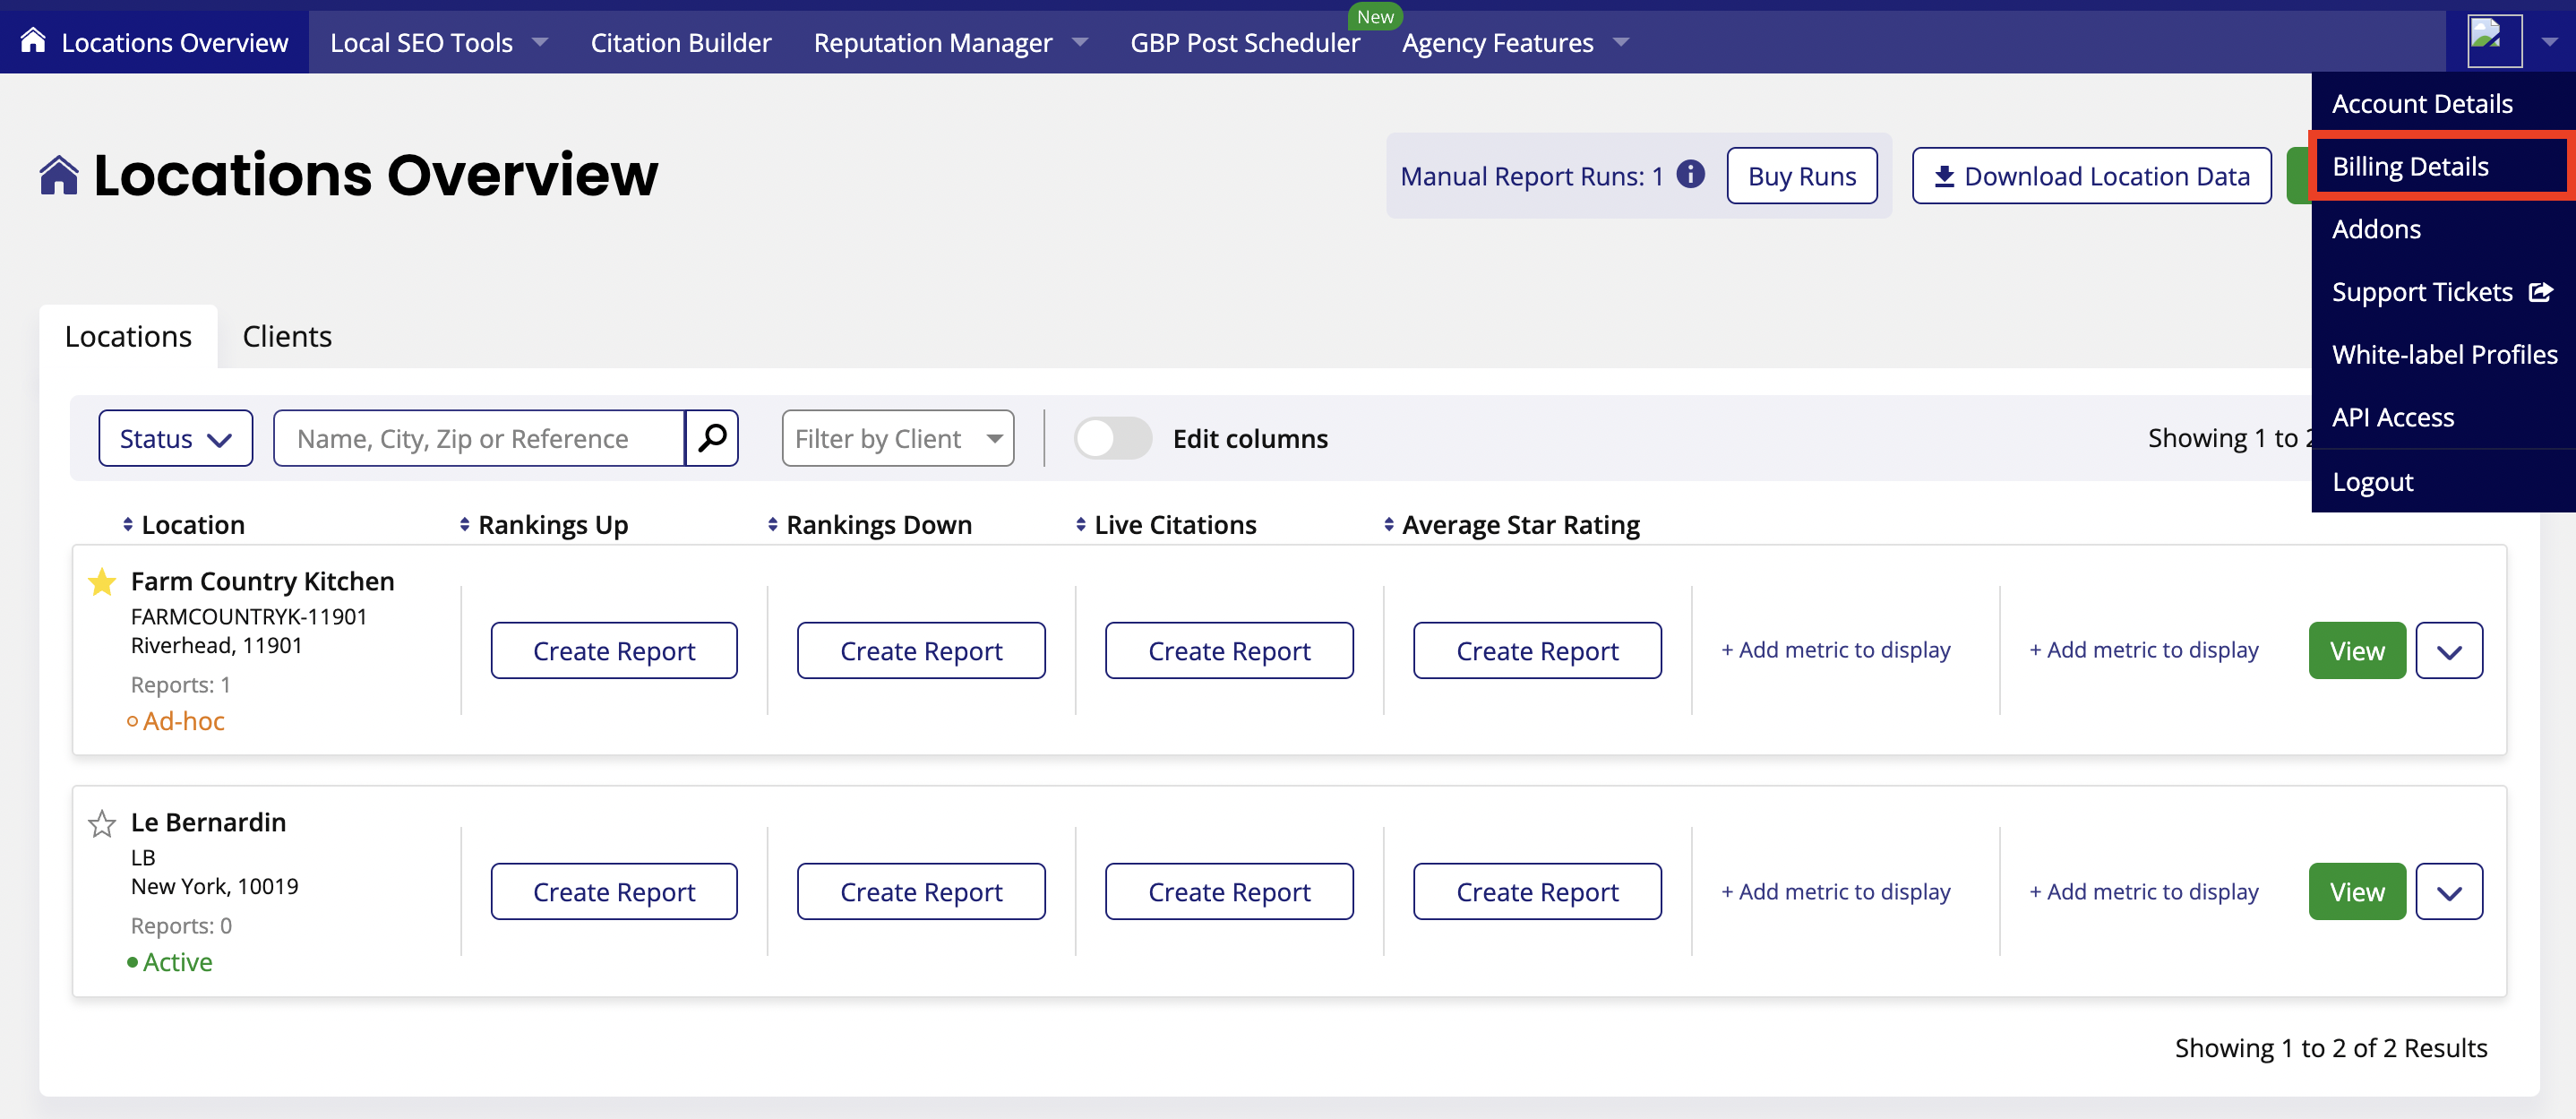
Task: Click the search magnifier icon
Action: tap(712, 438)
